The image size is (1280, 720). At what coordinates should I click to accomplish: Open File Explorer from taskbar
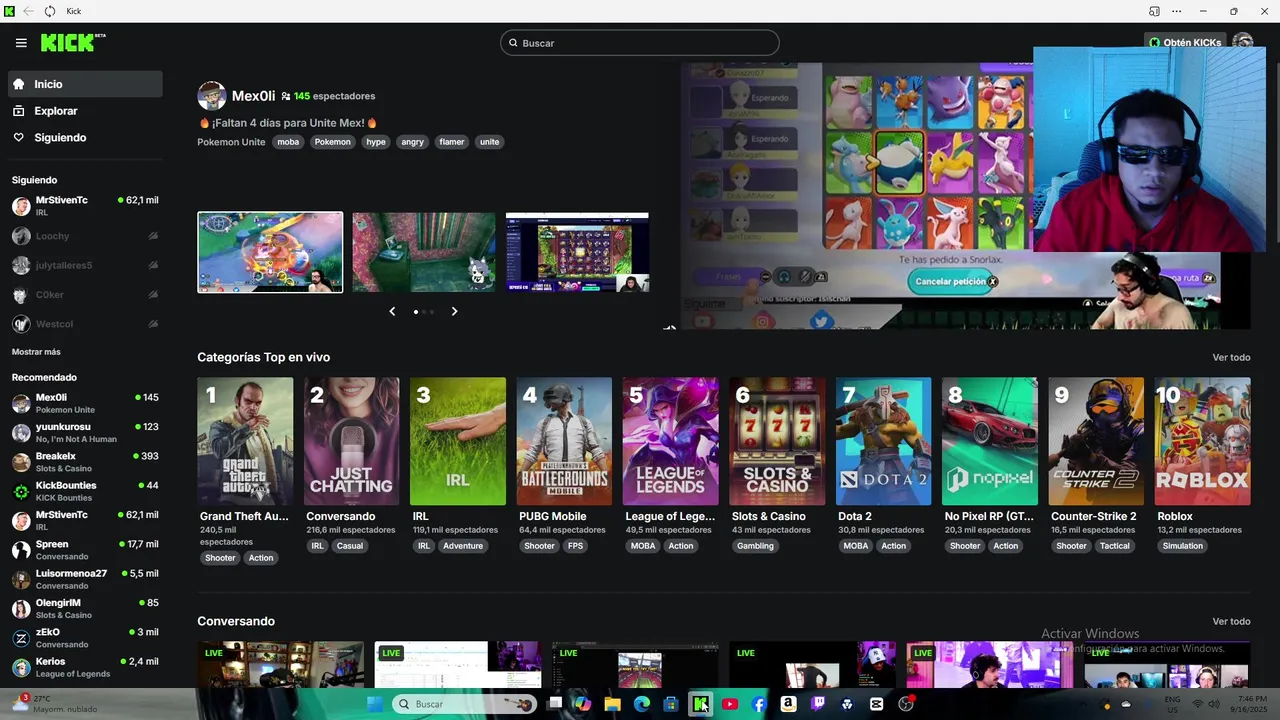point(612,704)
